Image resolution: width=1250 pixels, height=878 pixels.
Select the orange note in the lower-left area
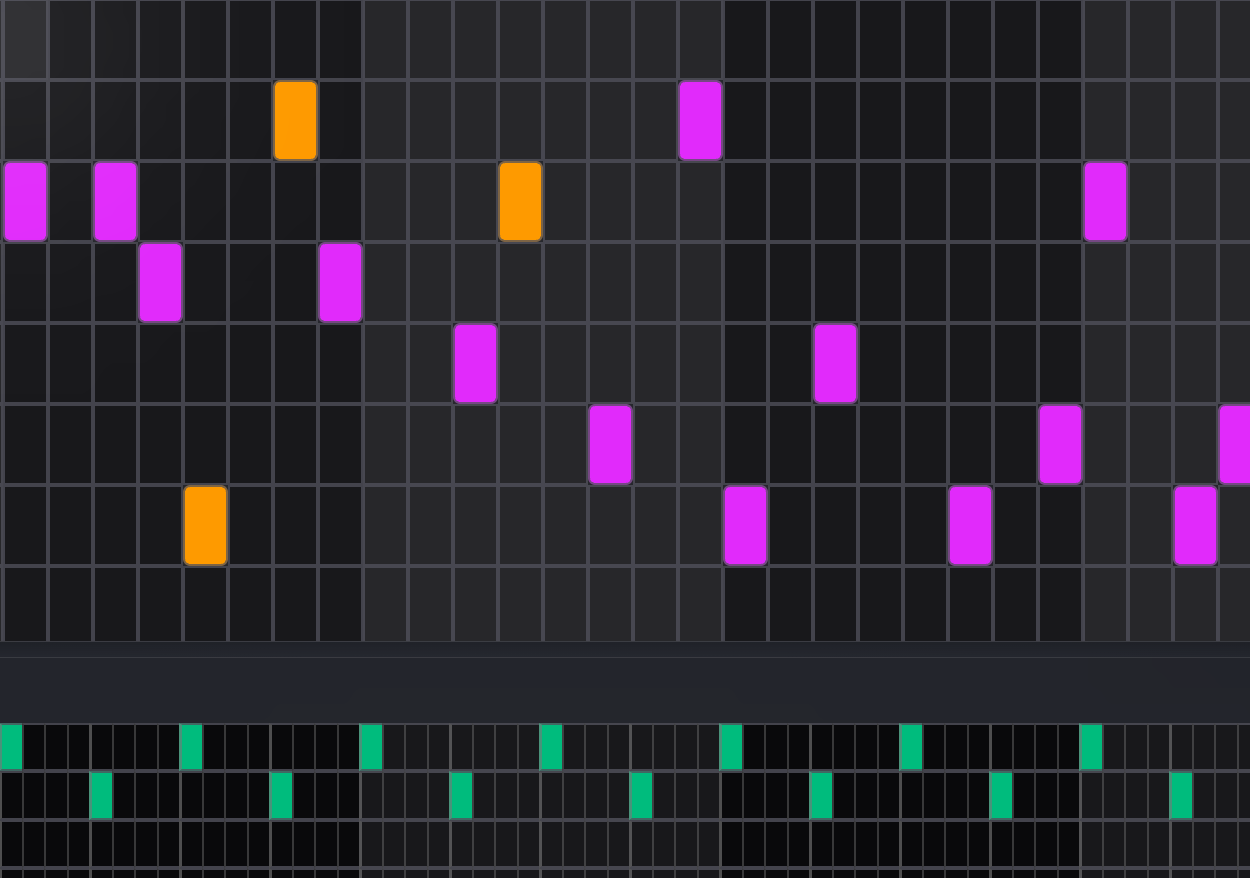[x=205, y=524]
